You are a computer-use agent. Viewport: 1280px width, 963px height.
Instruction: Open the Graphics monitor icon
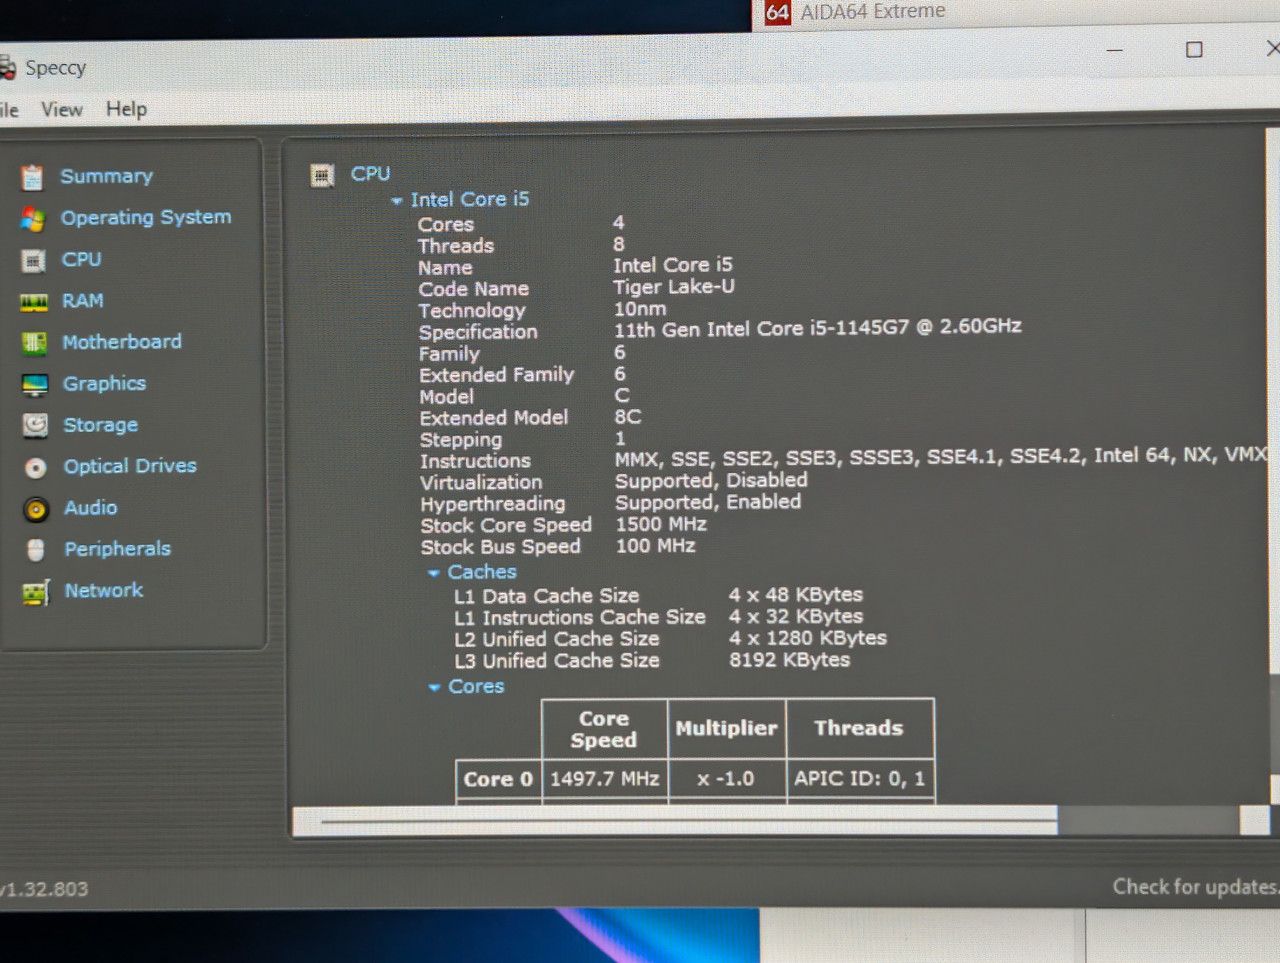(x=35, y=385)
